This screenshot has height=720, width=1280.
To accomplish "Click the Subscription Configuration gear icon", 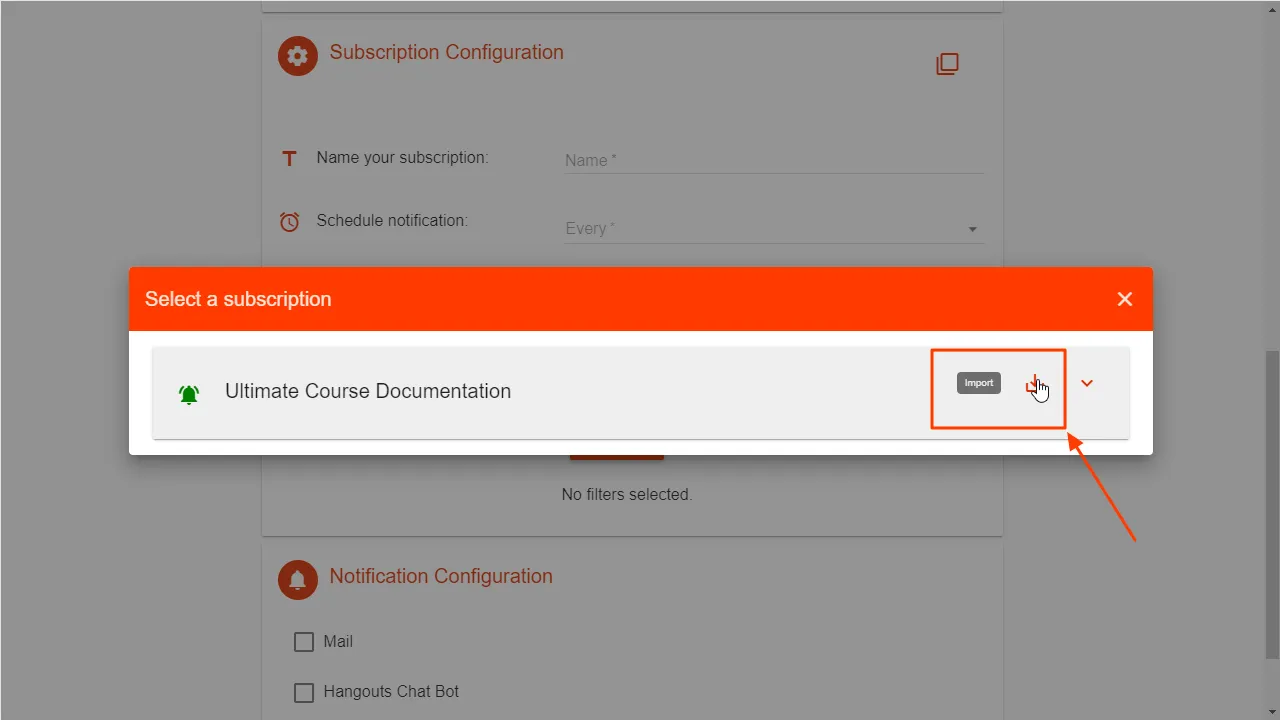I will point(298,56).
